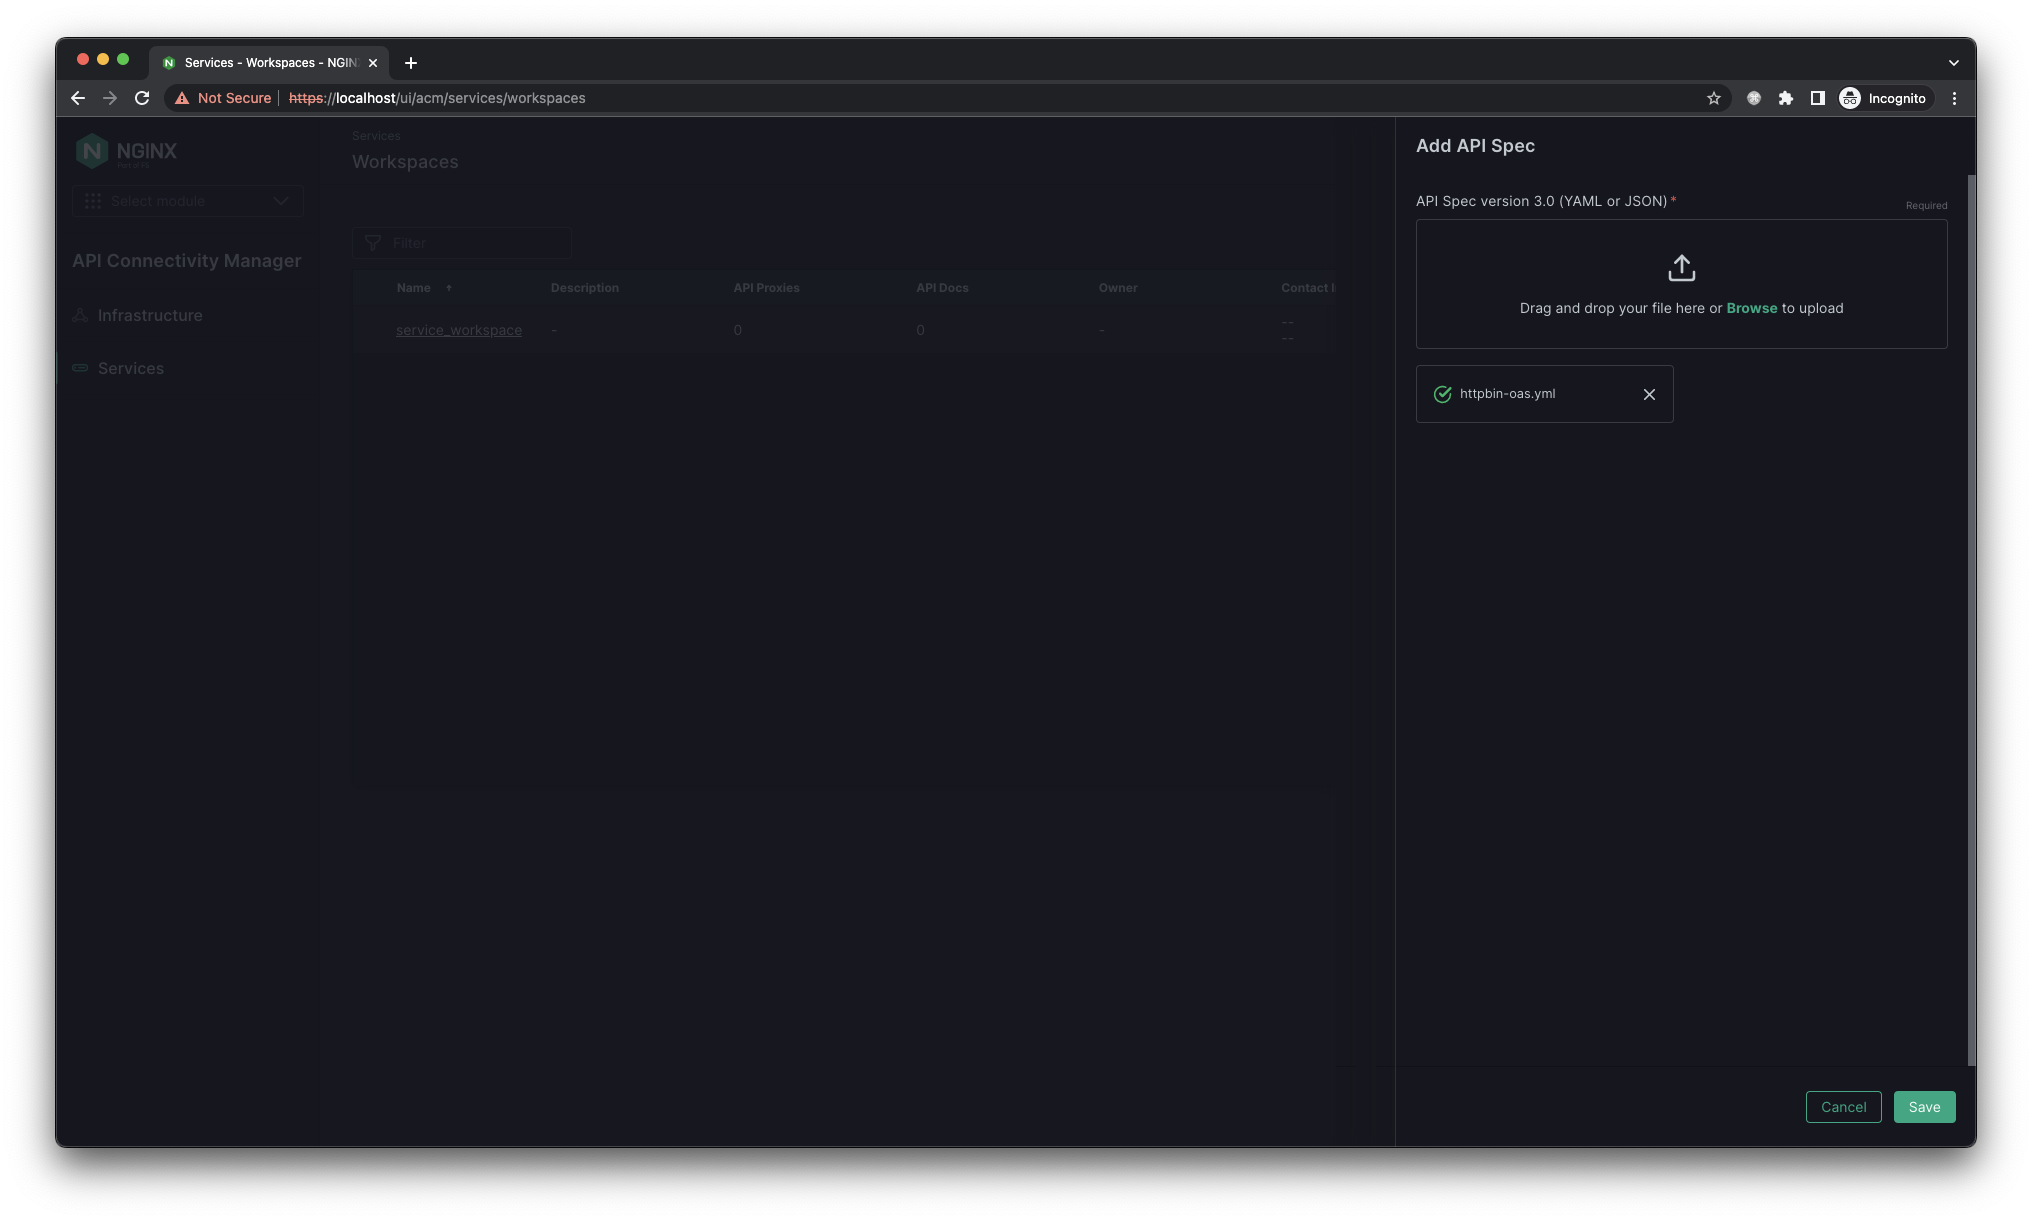Image resolution: width=2032 pixels, height=1221 pixels.
Task: Open the Select module dropdown
Action: point(188,201)
